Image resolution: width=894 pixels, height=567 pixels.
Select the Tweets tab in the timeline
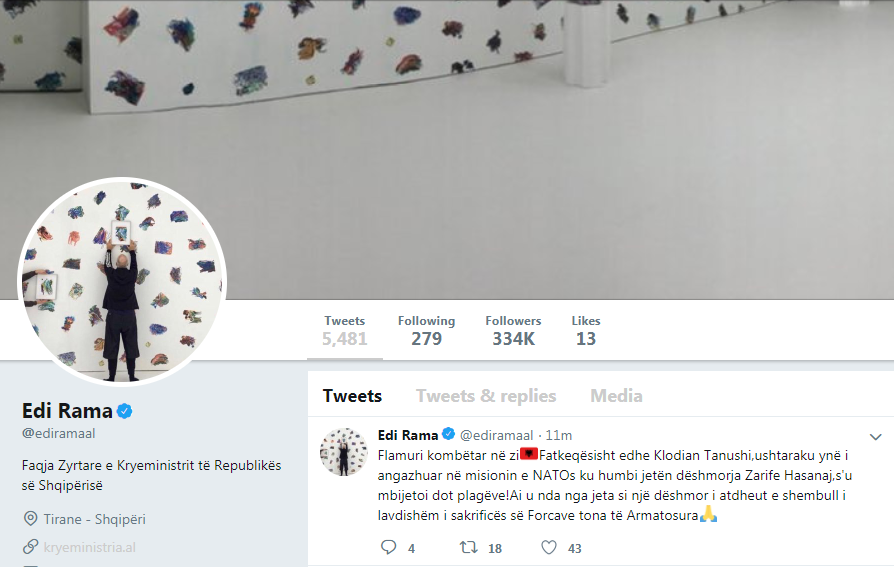click(x=352, y=396)
